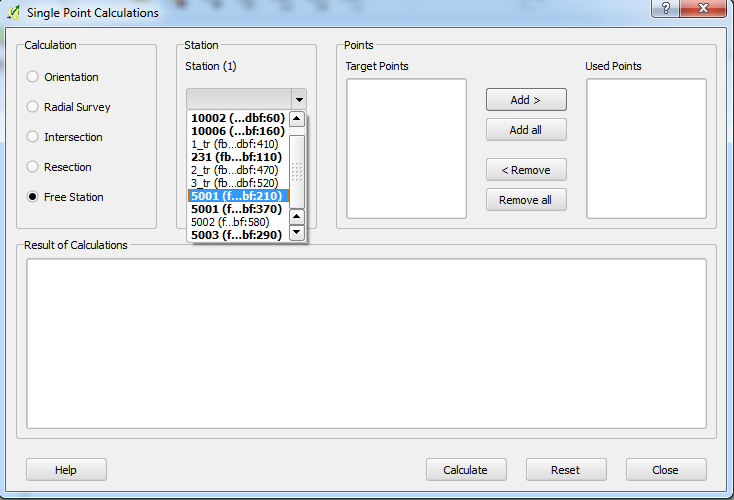Select station 10002 (...dbf:60) from list
The height and width of the screenshot is (500, 734).
[x=238, y=118]
